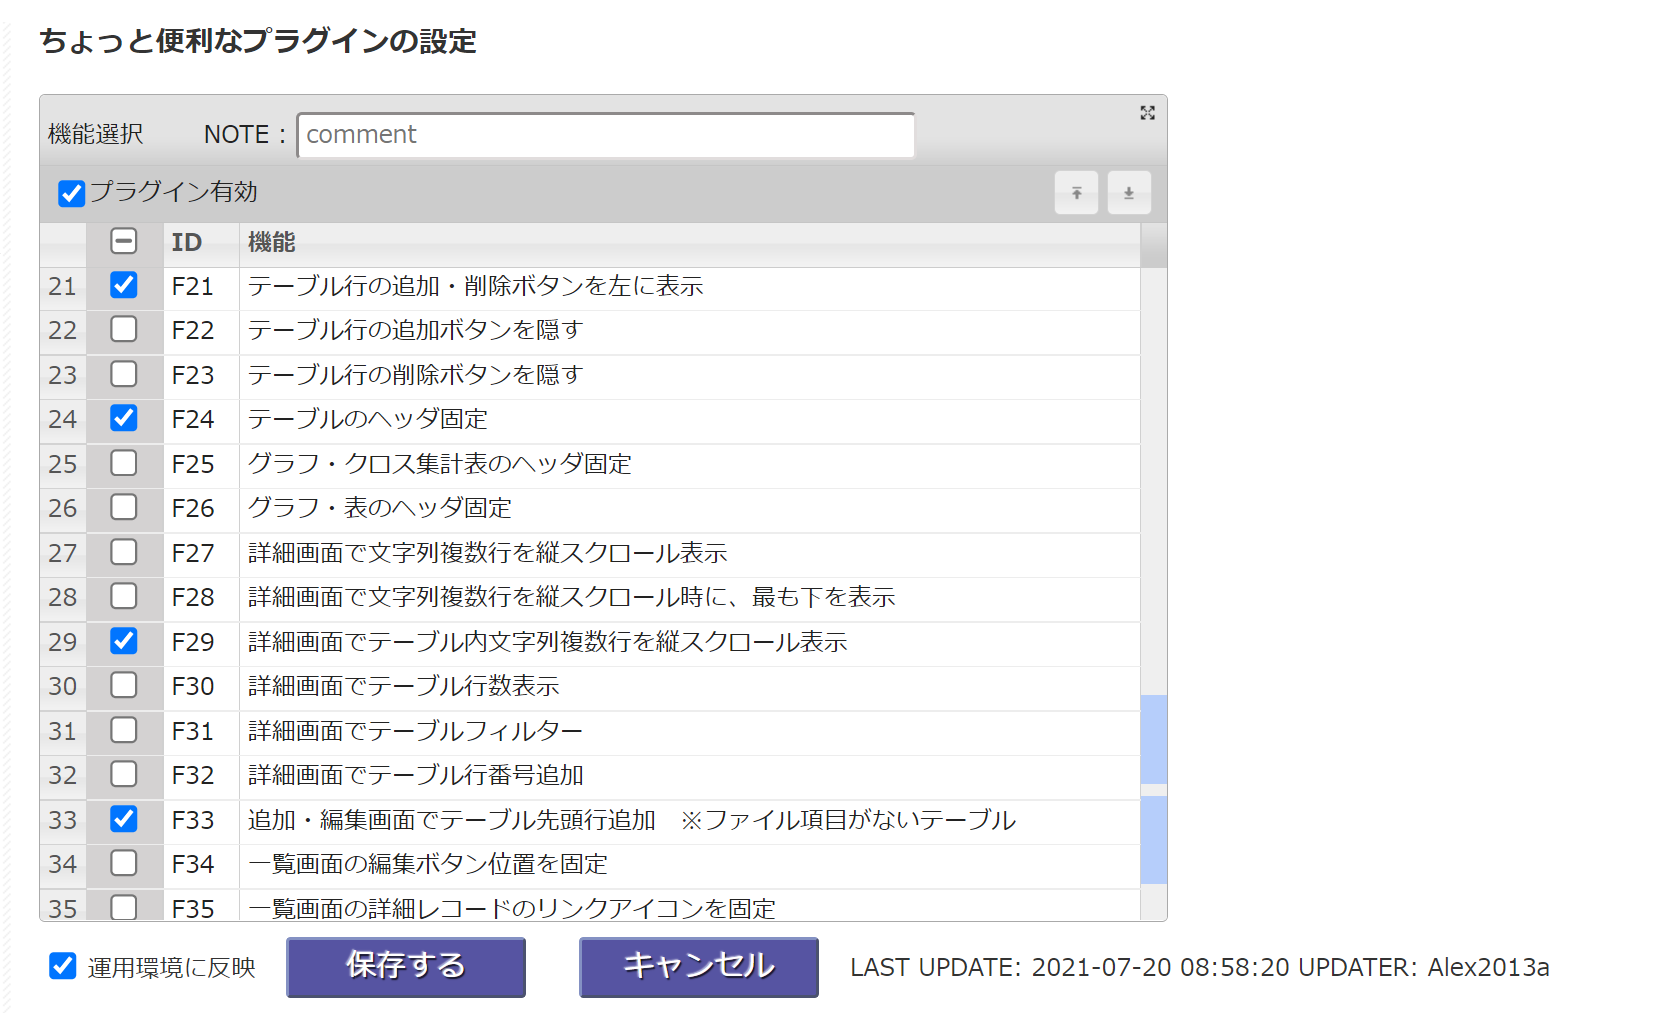Viewport: 1671px width, 1030px height.
Task: Click text テーブル行の削除ボタンを隠す
Action: [416, 375]
